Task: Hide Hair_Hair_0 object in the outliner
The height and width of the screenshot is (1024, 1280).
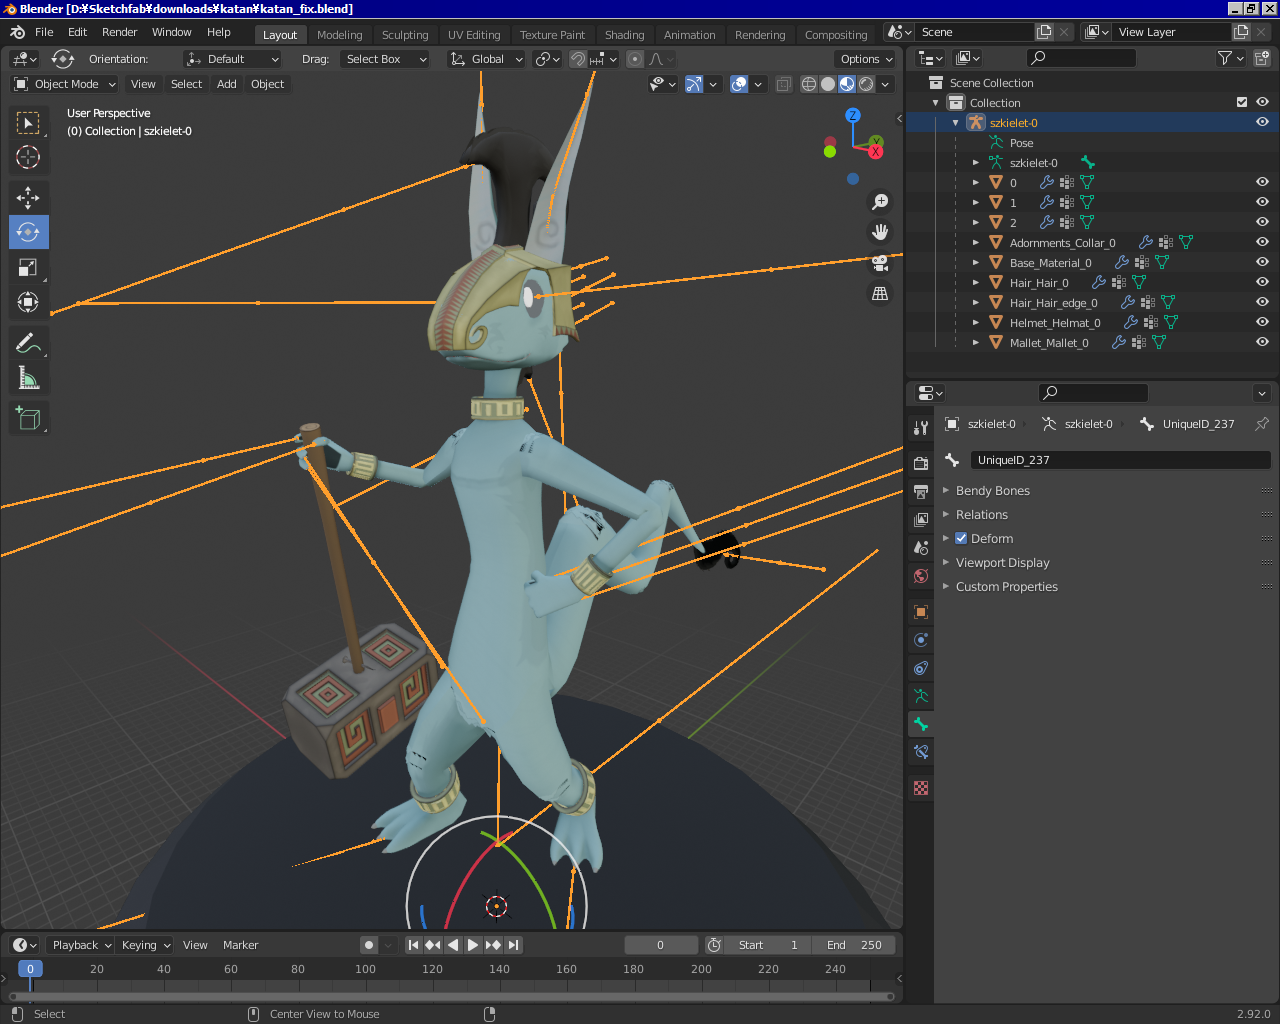Action: [1262, 282]
